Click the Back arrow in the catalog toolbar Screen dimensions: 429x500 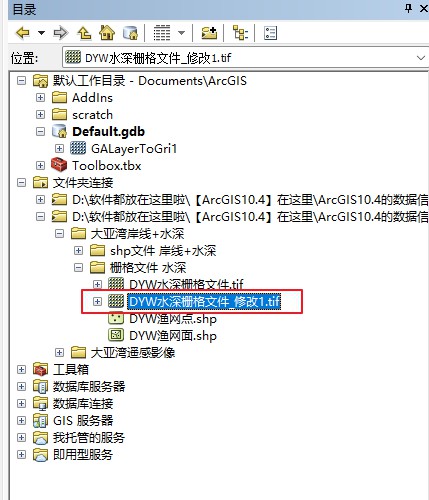23,33
